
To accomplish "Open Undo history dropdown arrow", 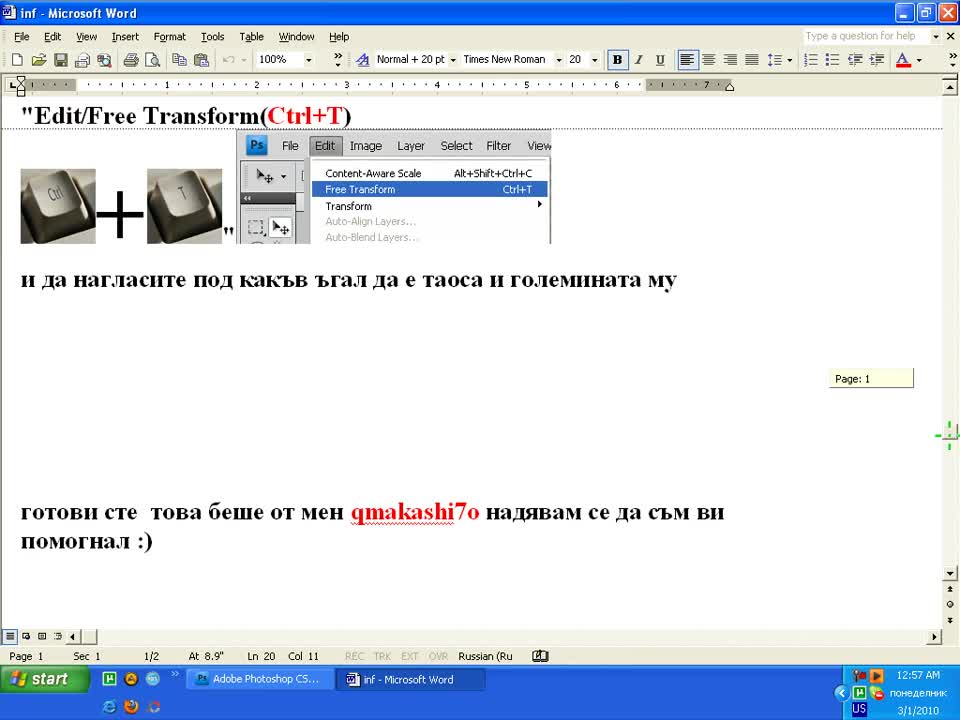I will pyautogui.click(x=244, y=60).
